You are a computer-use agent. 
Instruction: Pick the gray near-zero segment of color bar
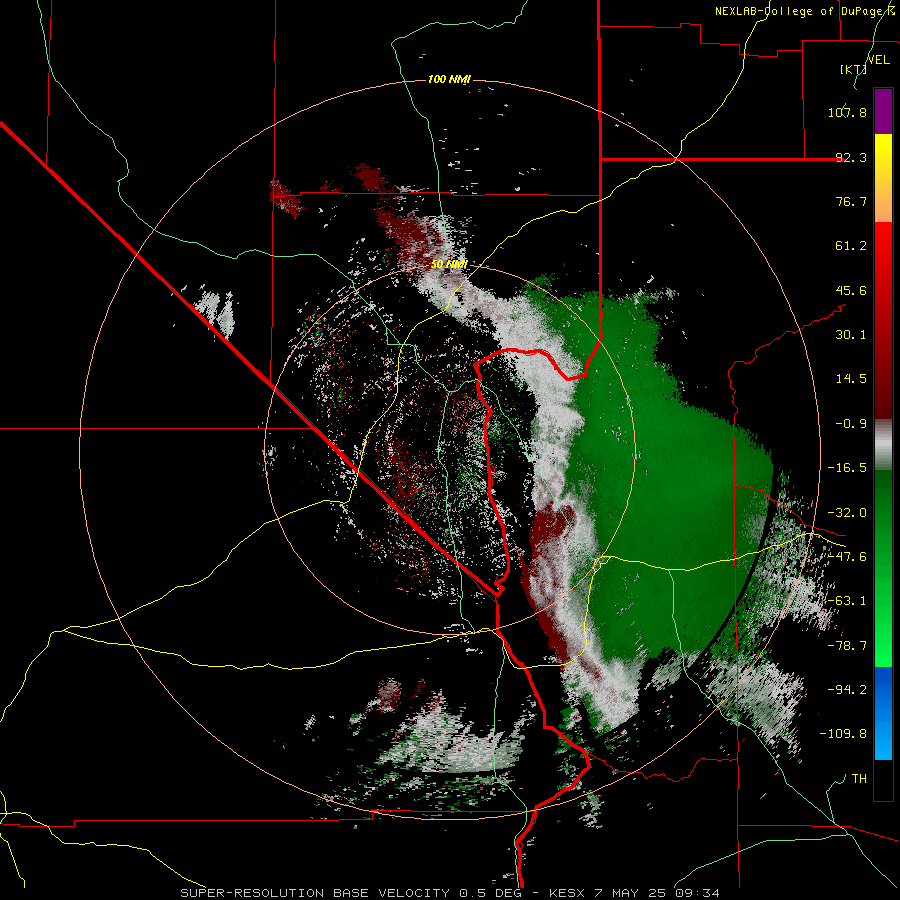[x=883, y=445]
